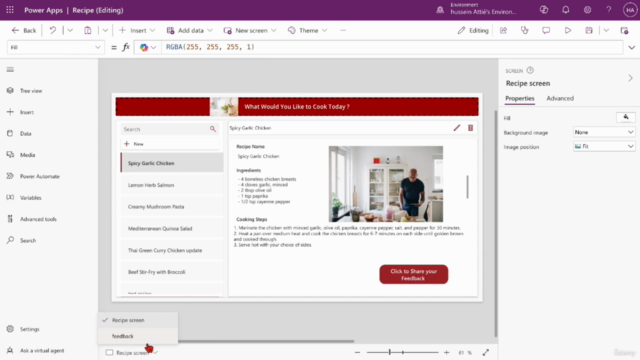Image resolution: width=640 pixels, height=360 pixels.
Task: Click the fx formula icon
Action: pos(126,47)
